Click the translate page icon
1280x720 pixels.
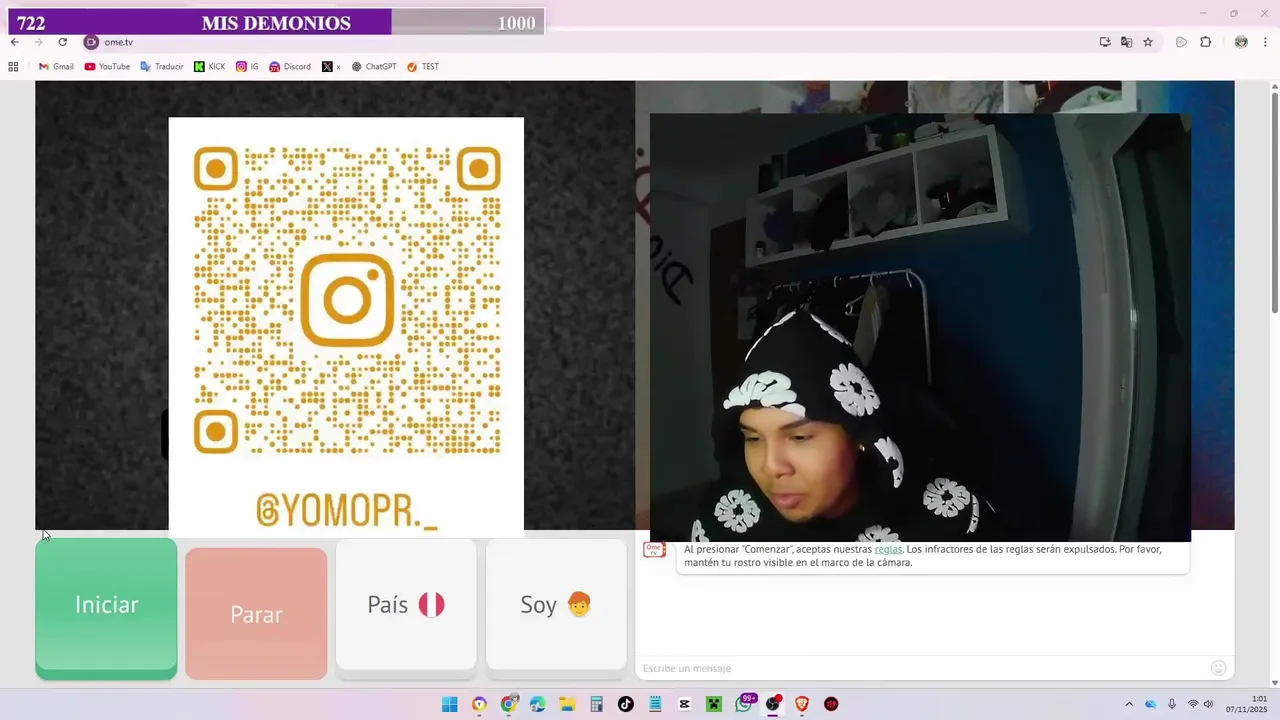tap(1126, 42)
